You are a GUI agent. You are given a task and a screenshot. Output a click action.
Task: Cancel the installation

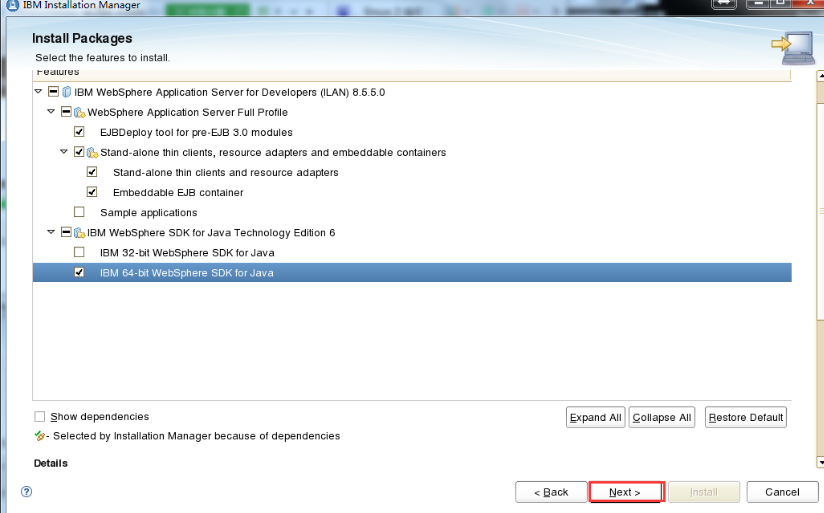(782, 492)
